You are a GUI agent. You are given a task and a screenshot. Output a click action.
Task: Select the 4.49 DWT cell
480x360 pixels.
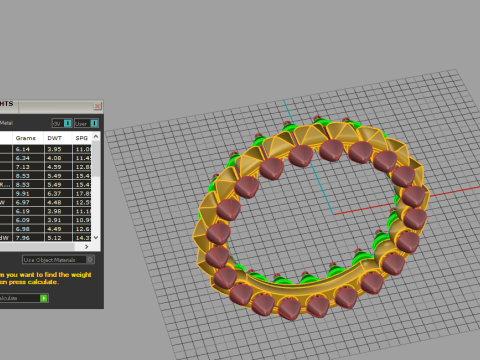pyautogui.click(x=58, y=229)
